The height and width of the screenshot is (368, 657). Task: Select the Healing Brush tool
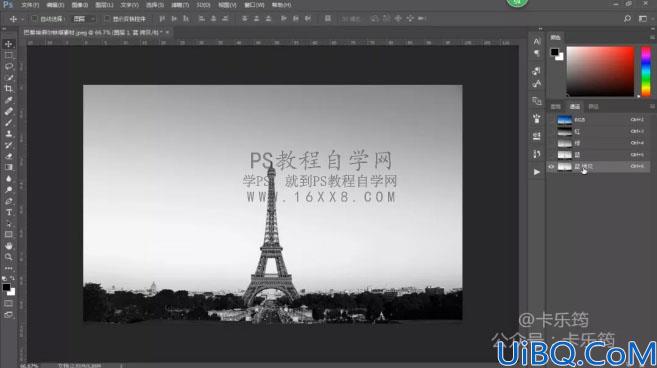point(8,111)
